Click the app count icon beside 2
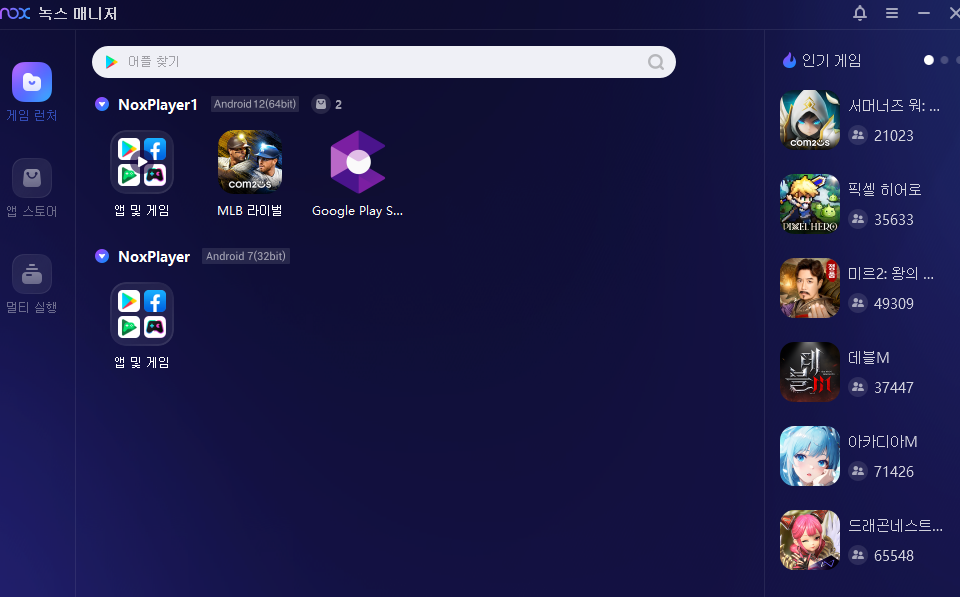960x597 pixels. click(321, 104)
